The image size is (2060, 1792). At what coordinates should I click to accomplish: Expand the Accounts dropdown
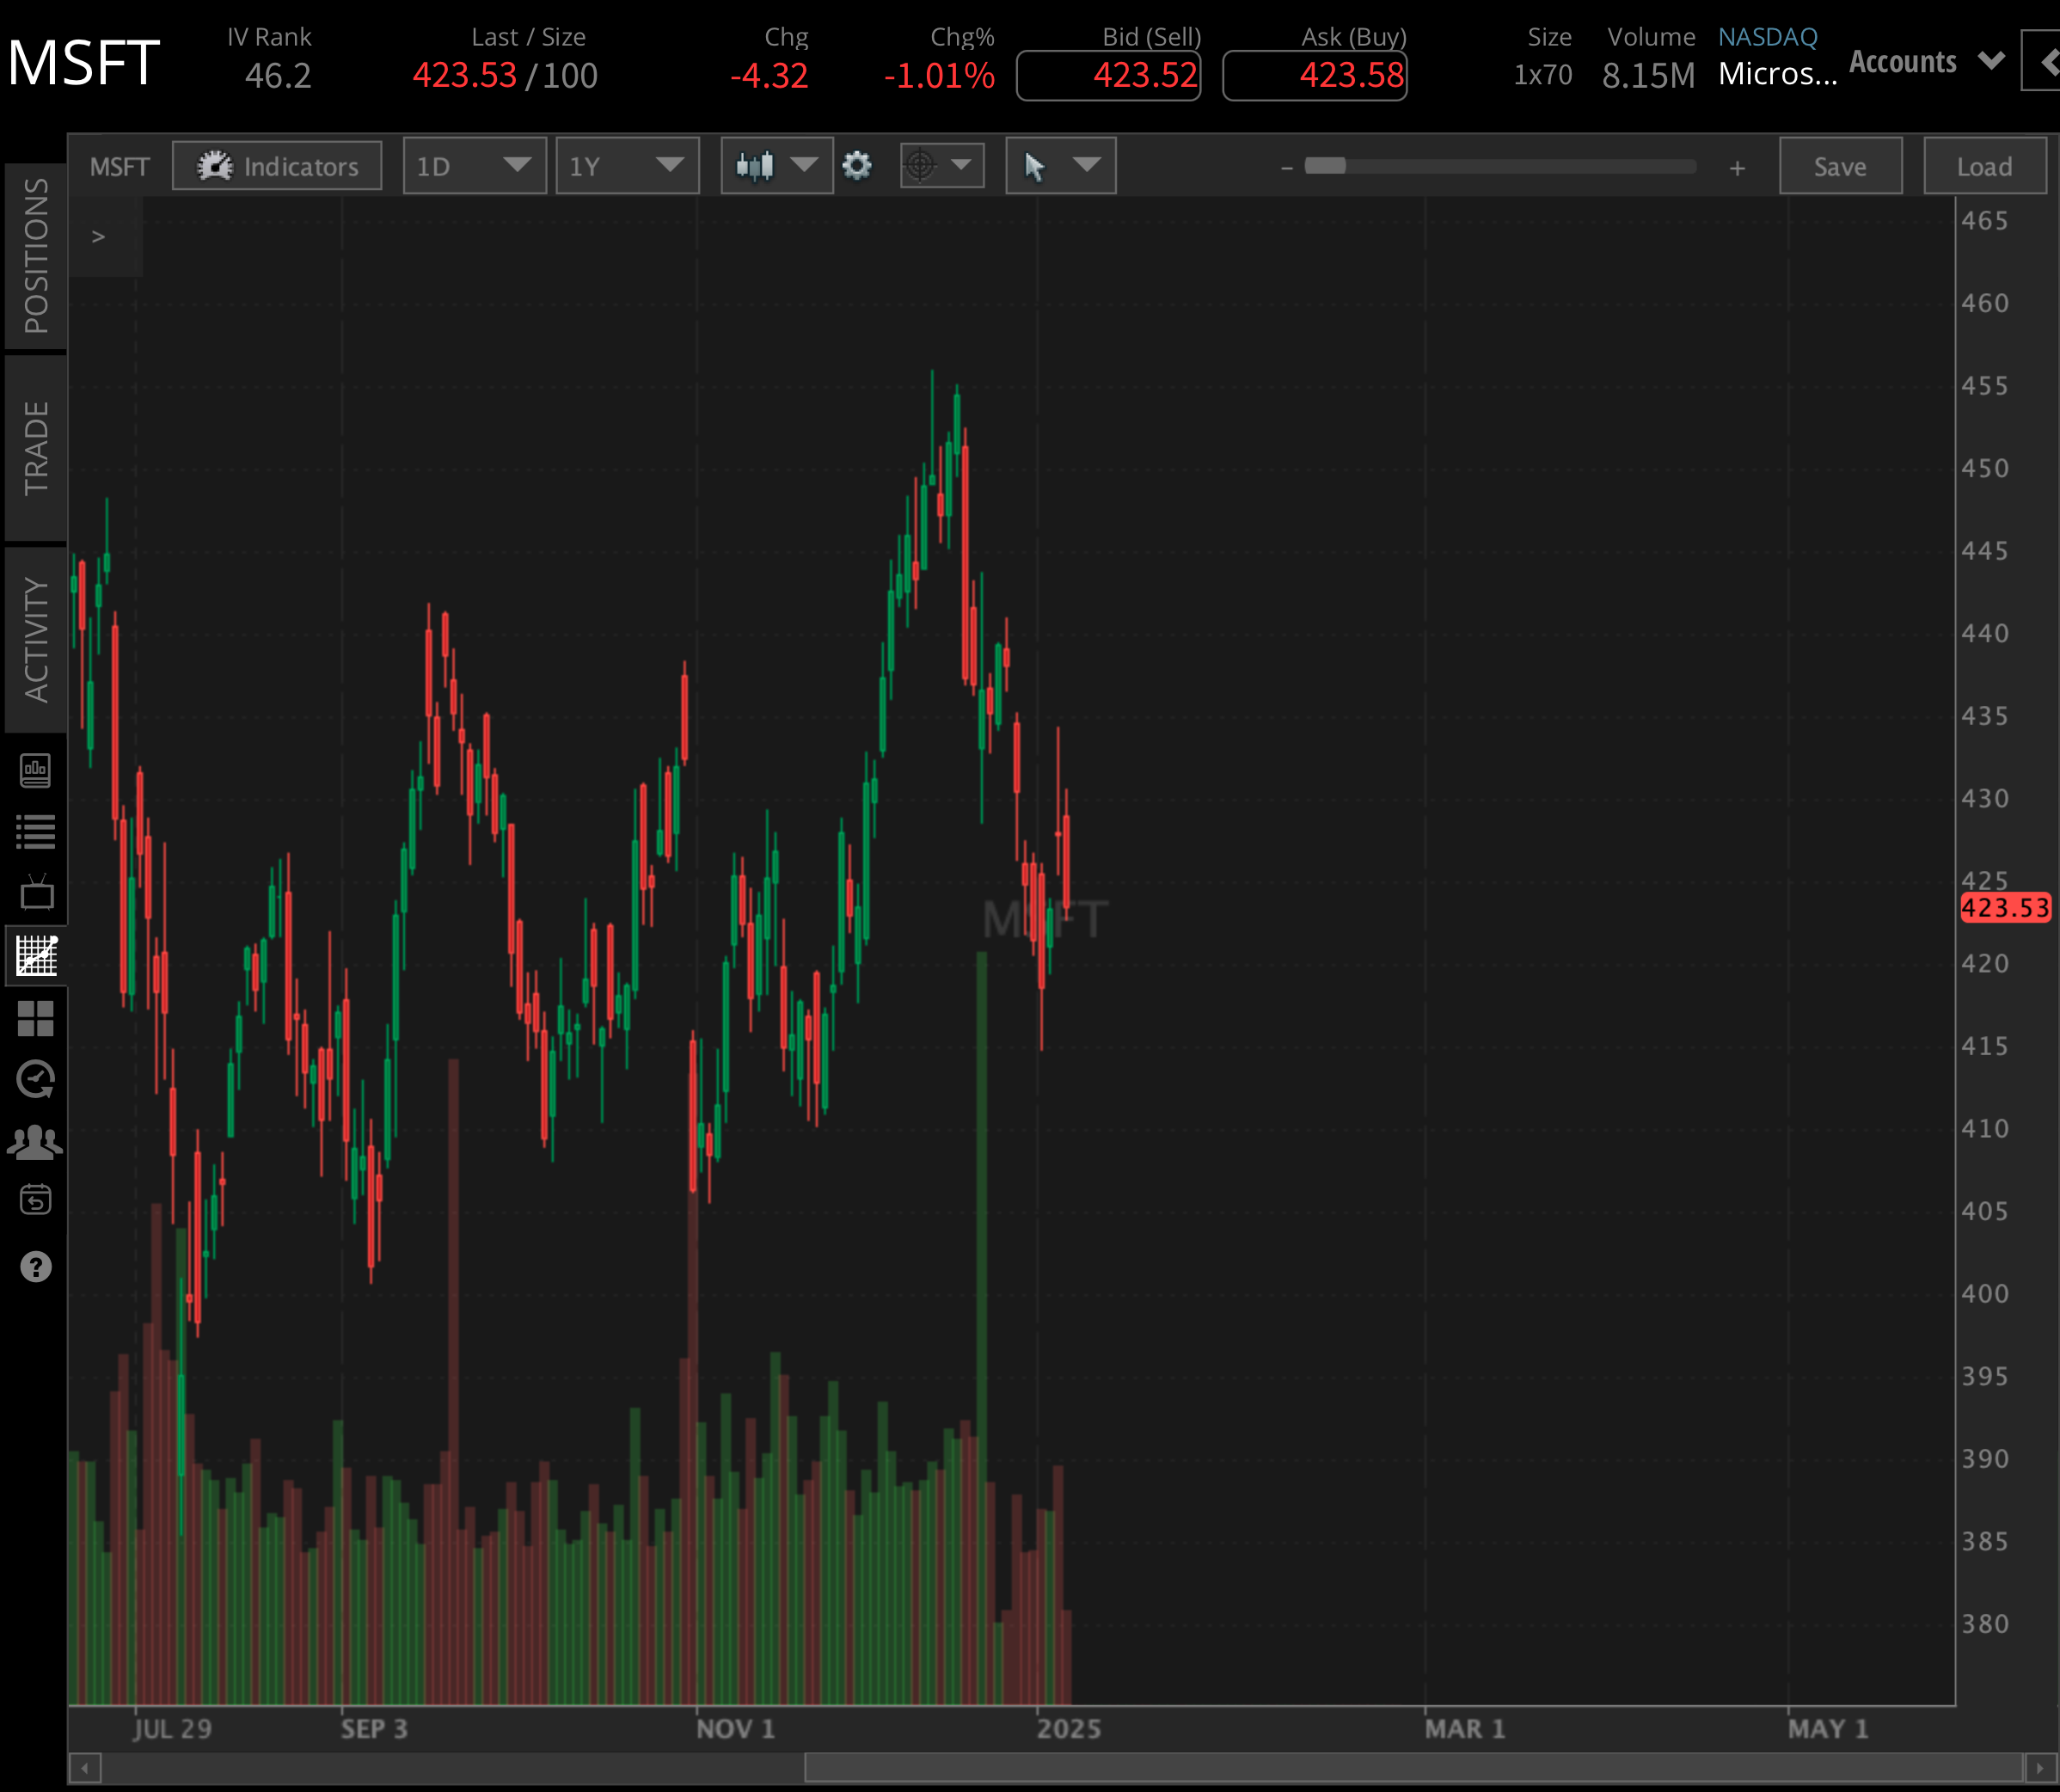[x=1925, y=62]
